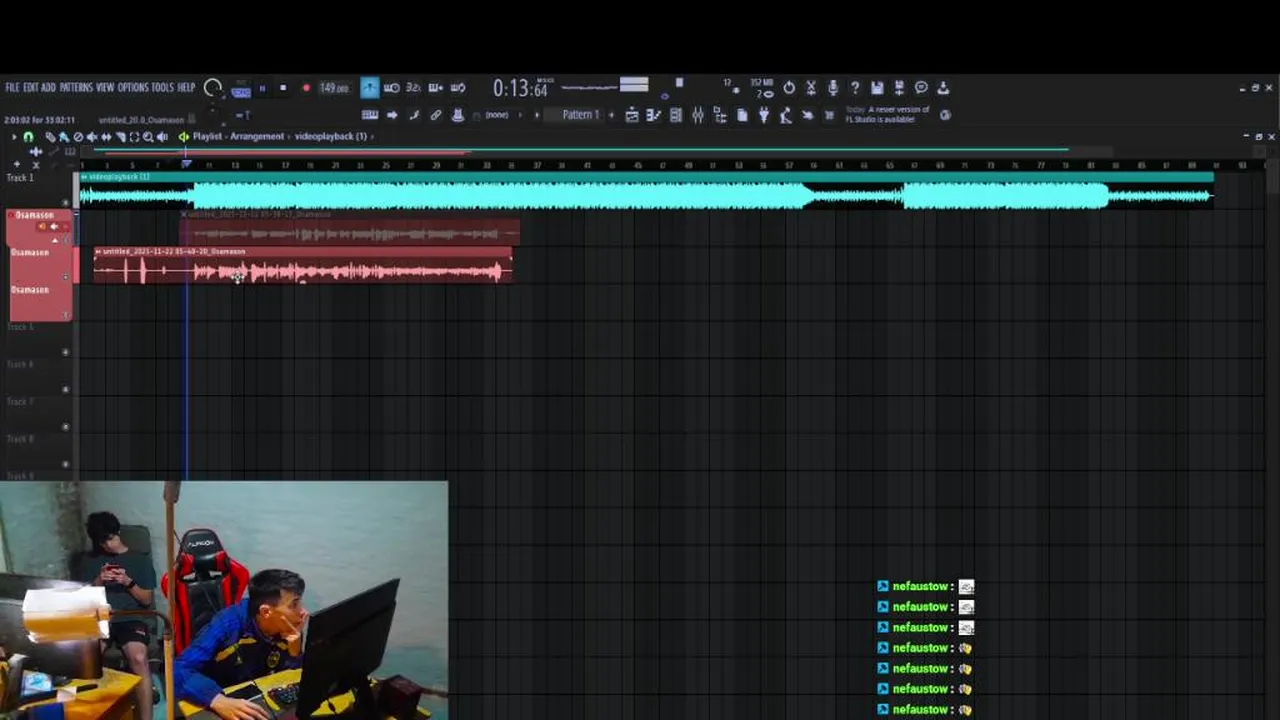Screen dimensions: 1280x720
Task: Open the Piano roll view icon
Action: (654, 115)
